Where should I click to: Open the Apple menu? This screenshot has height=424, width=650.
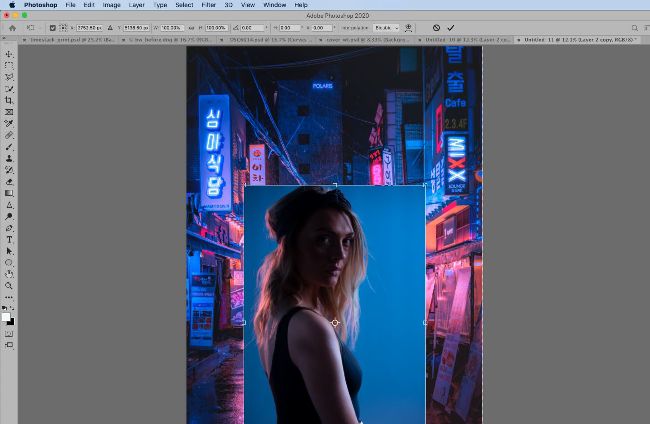[10, 5]
